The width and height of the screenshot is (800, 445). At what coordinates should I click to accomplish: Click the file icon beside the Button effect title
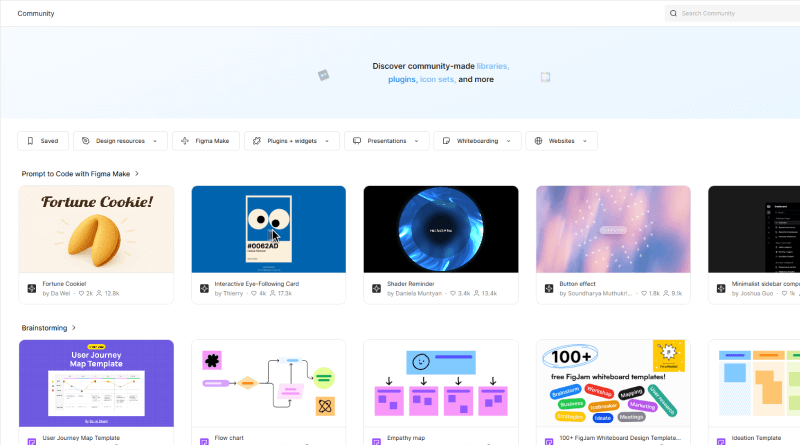coord(549,289)
